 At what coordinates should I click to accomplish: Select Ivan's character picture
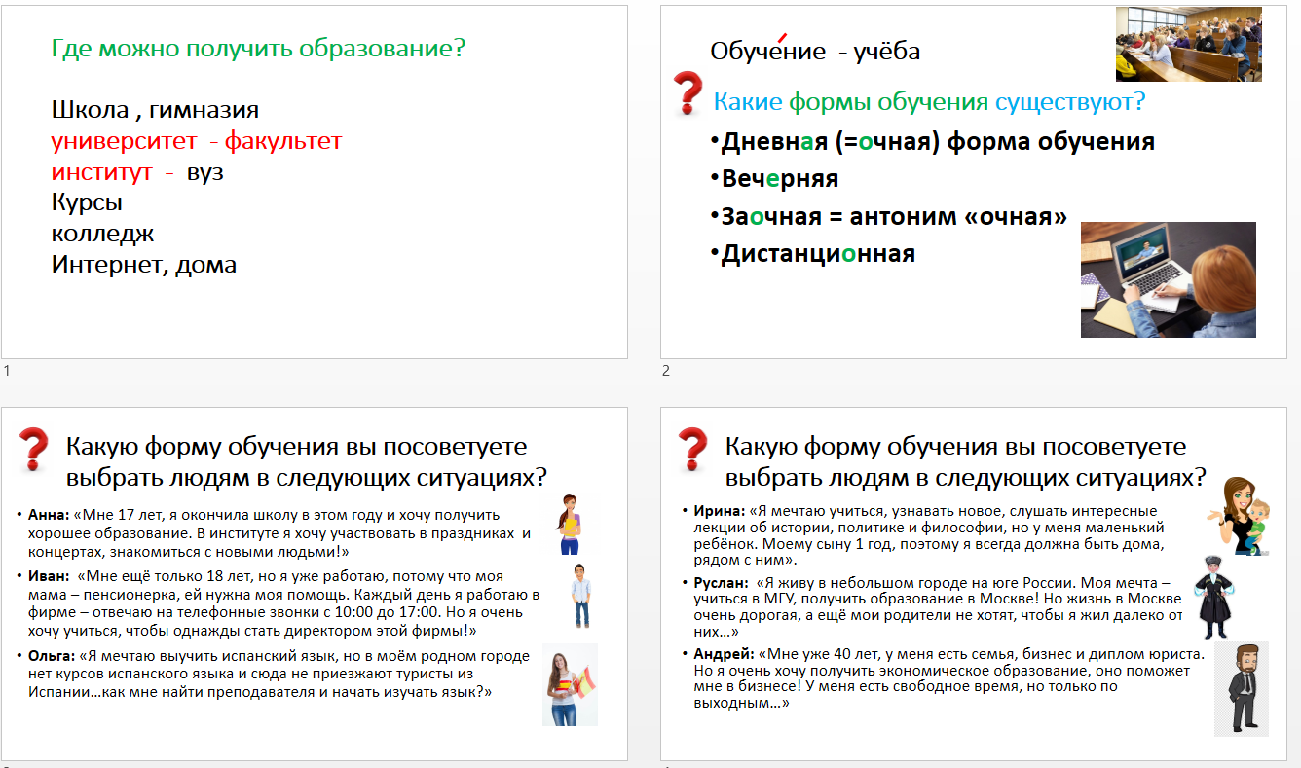tap(580, 595)
